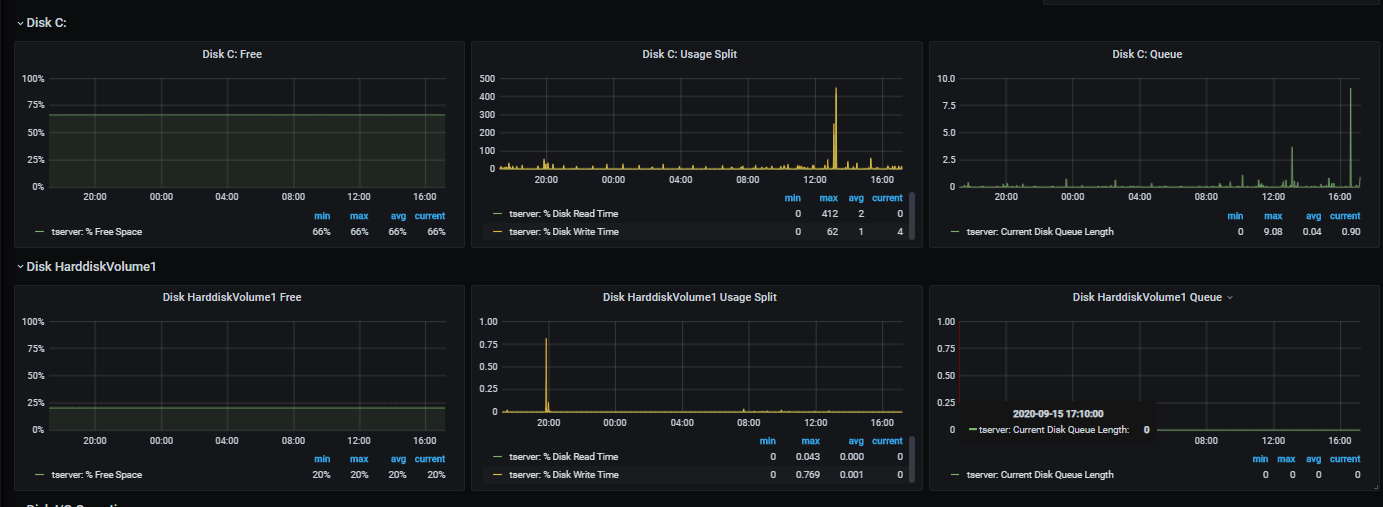Collapse the Disk C: row chevron
The image size is (1383, 507).
tap(20, 23)
